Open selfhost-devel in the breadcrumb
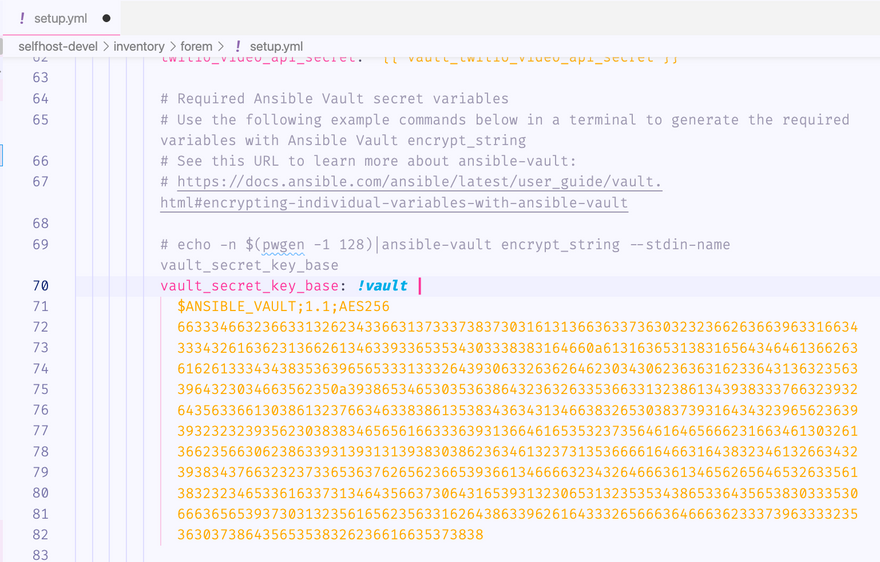Screen dimensions: 880x562 click(58, 46)
